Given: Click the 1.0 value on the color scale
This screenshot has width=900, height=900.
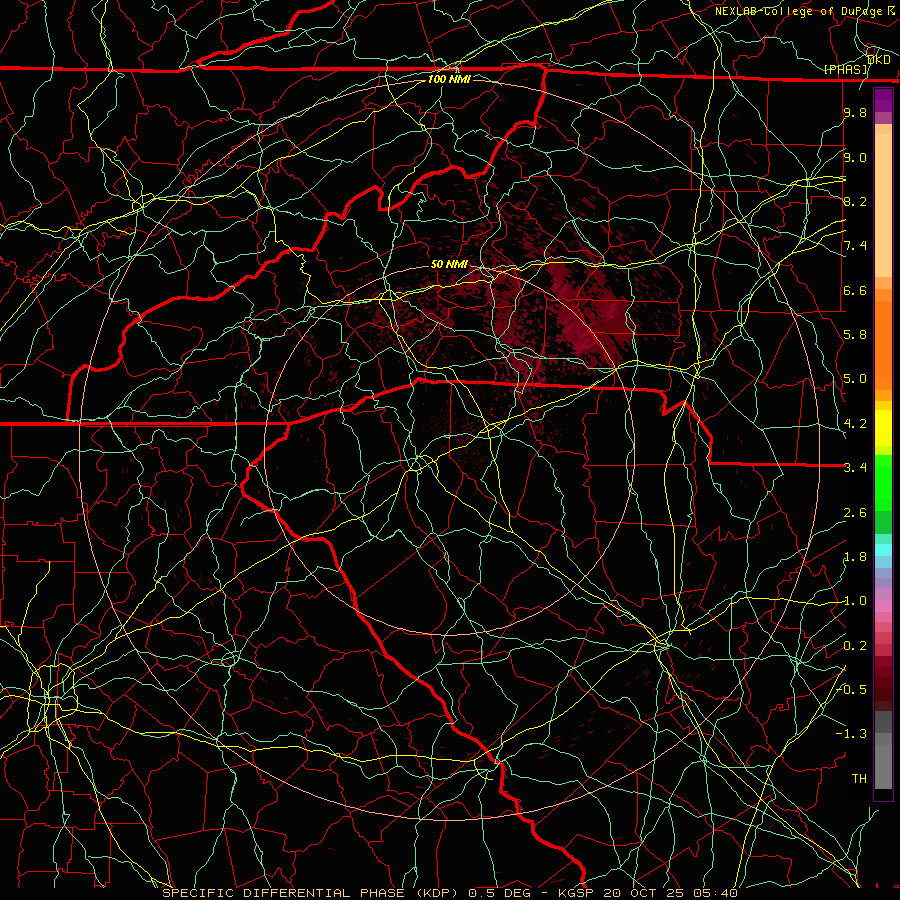Looking at the screenshot, I should [x=855, y=601].
